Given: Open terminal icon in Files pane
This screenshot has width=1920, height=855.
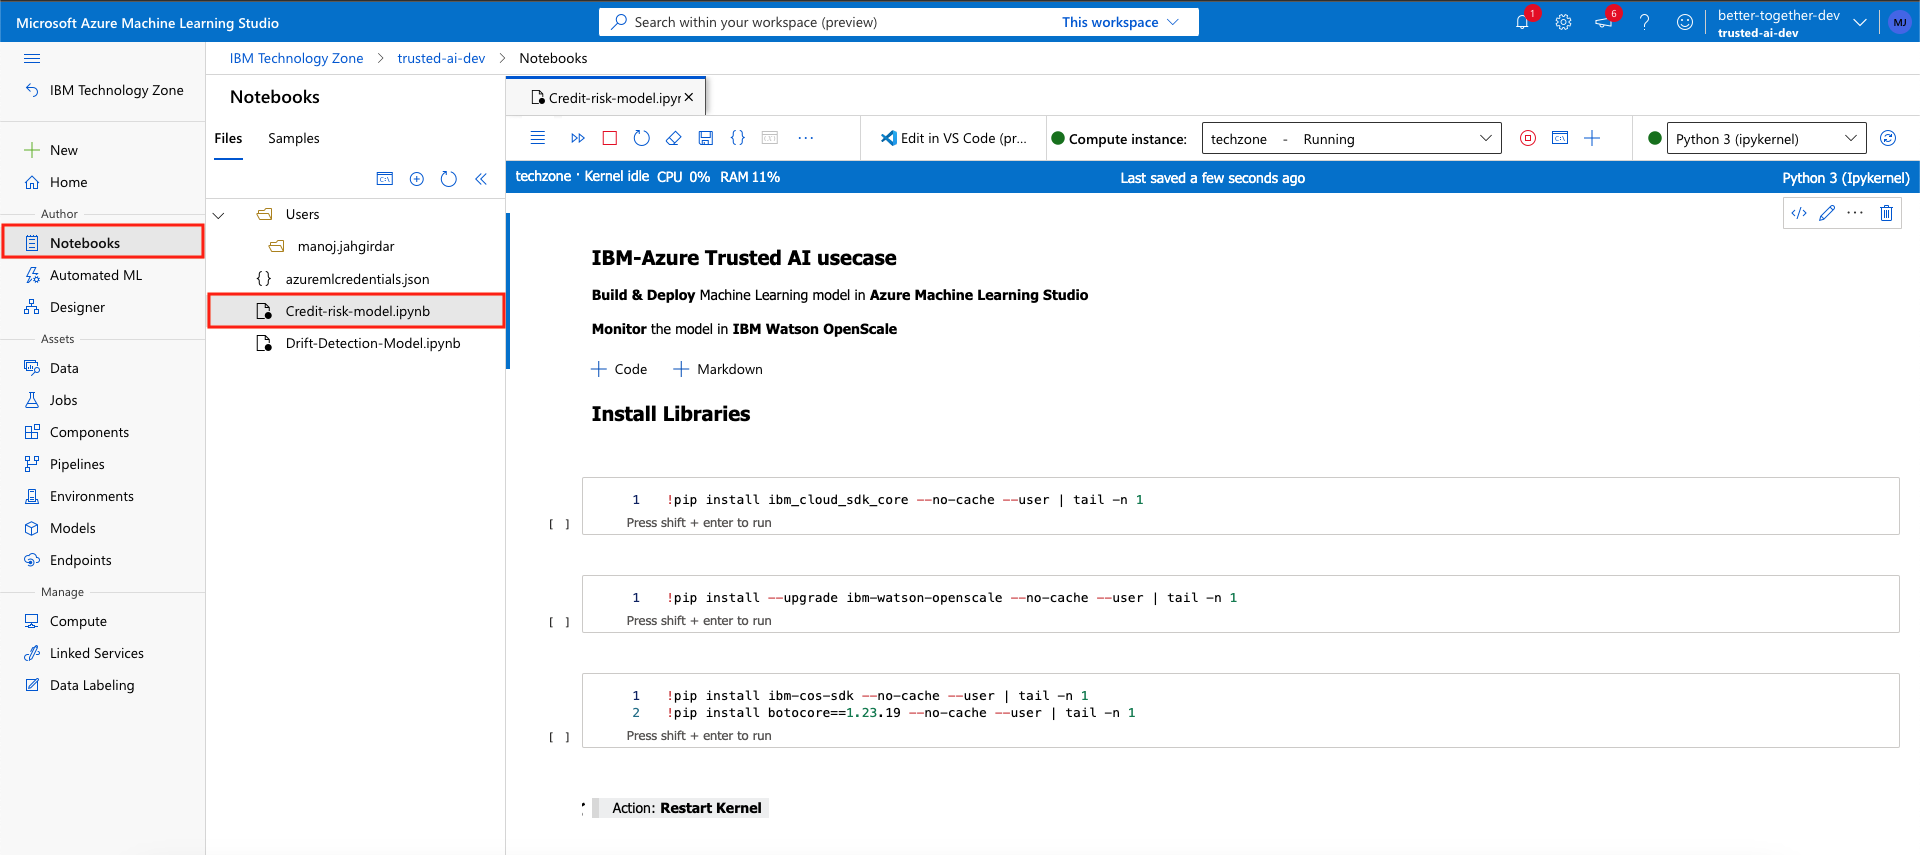Looking at the screenshot, I should (385, 179).
